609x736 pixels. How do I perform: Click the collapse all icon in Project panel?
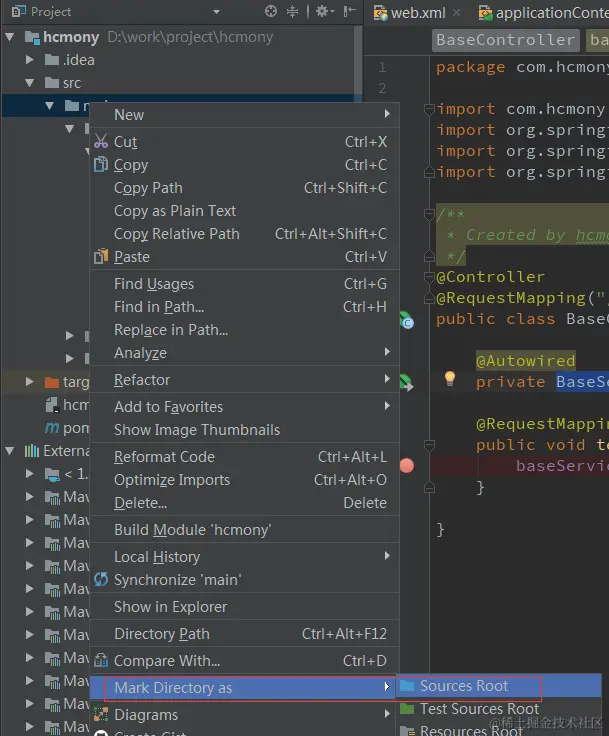(x=293, y=11)
